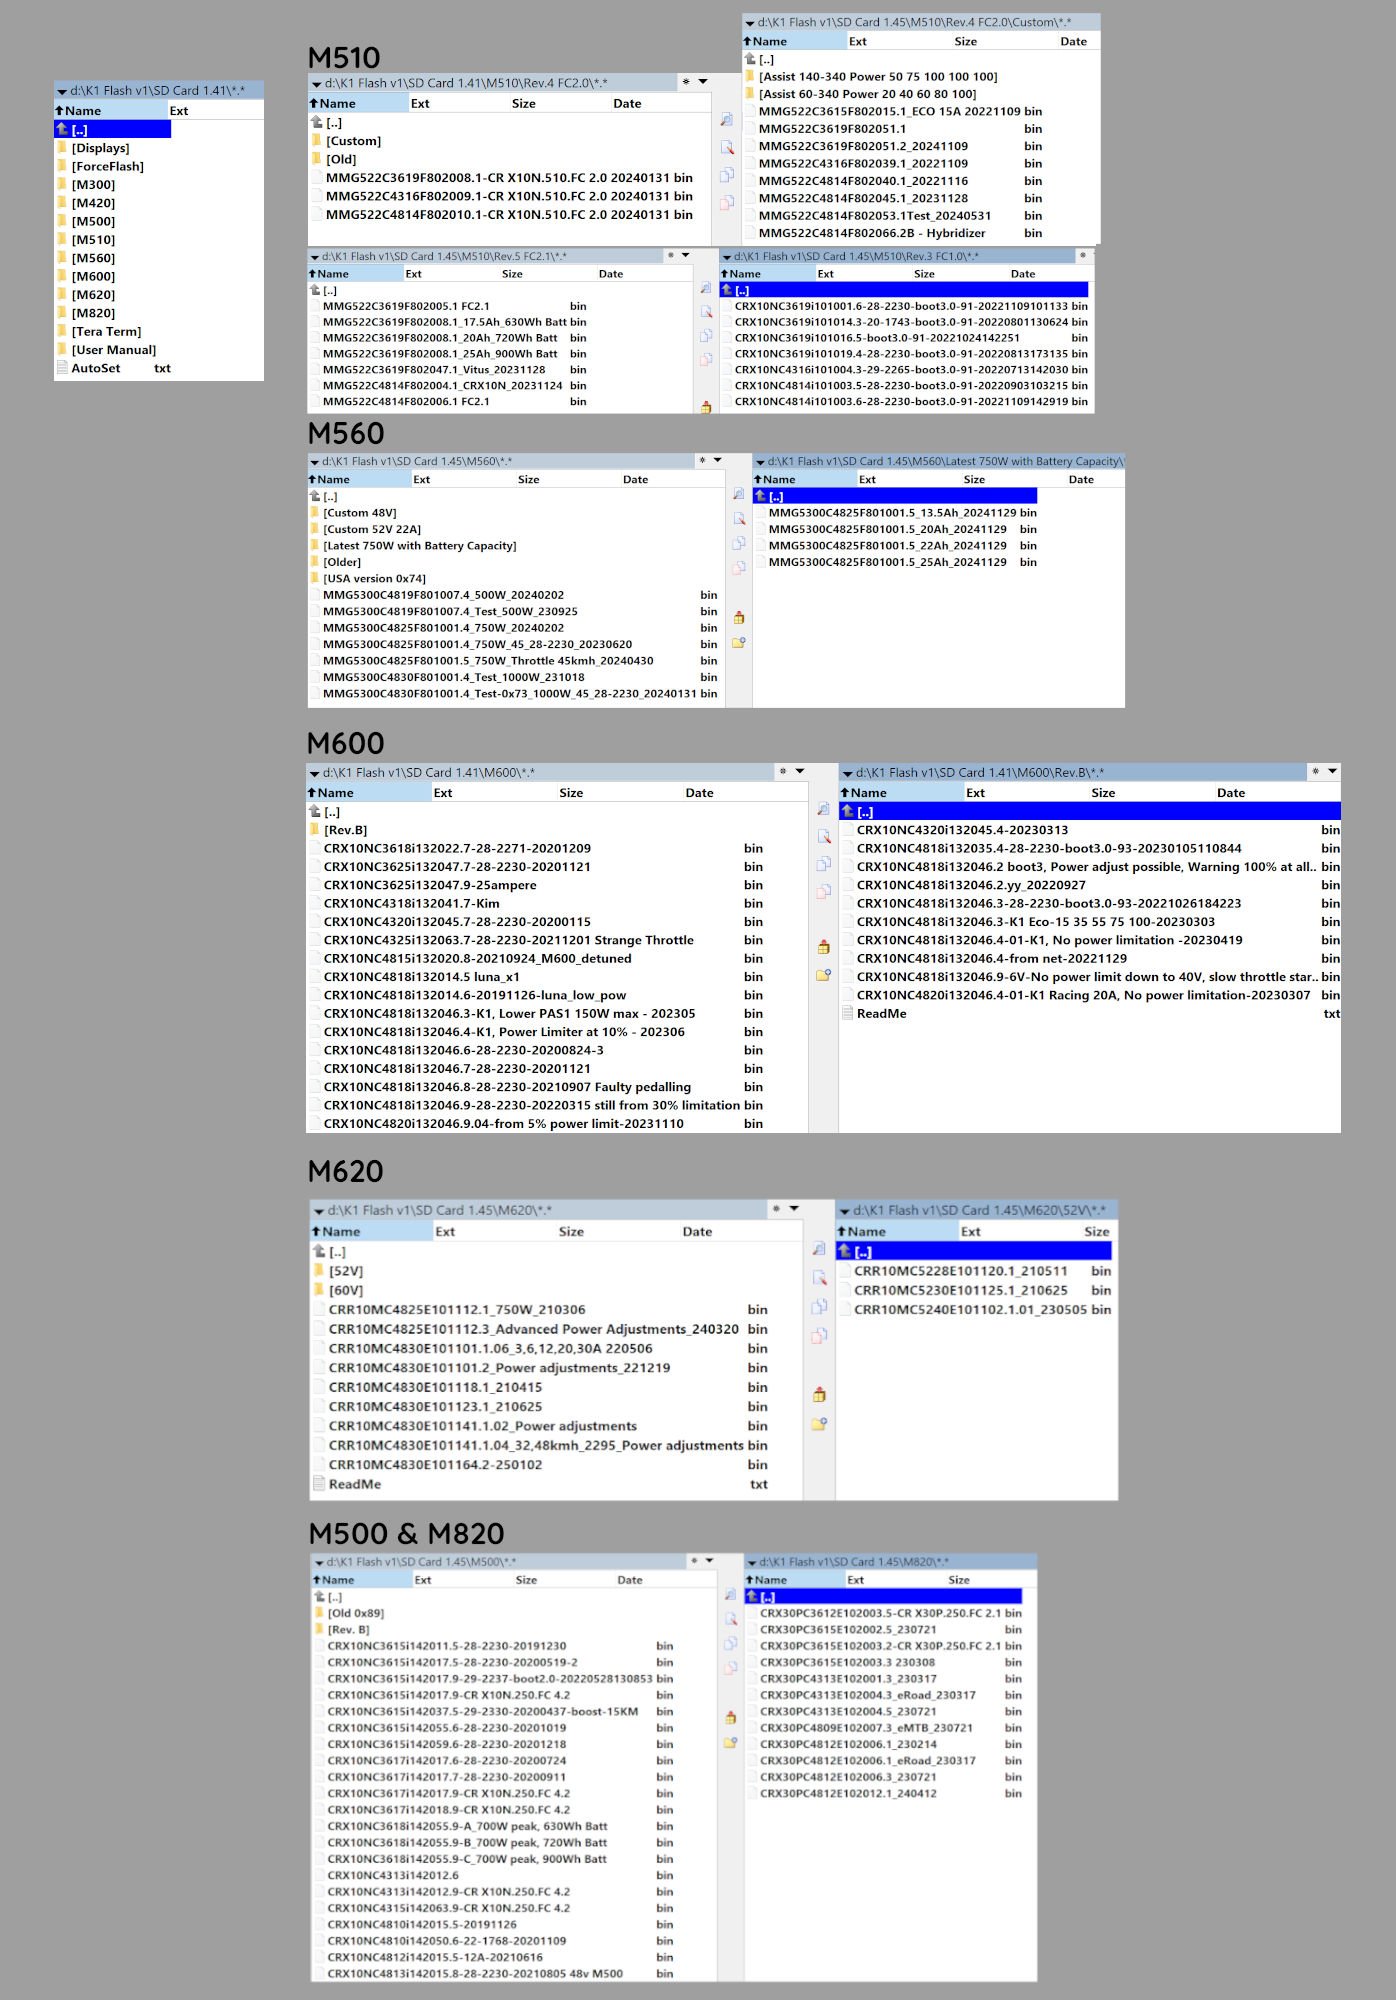
Task: Click the View icon between the M620 panels
Action: (819, 1249)
